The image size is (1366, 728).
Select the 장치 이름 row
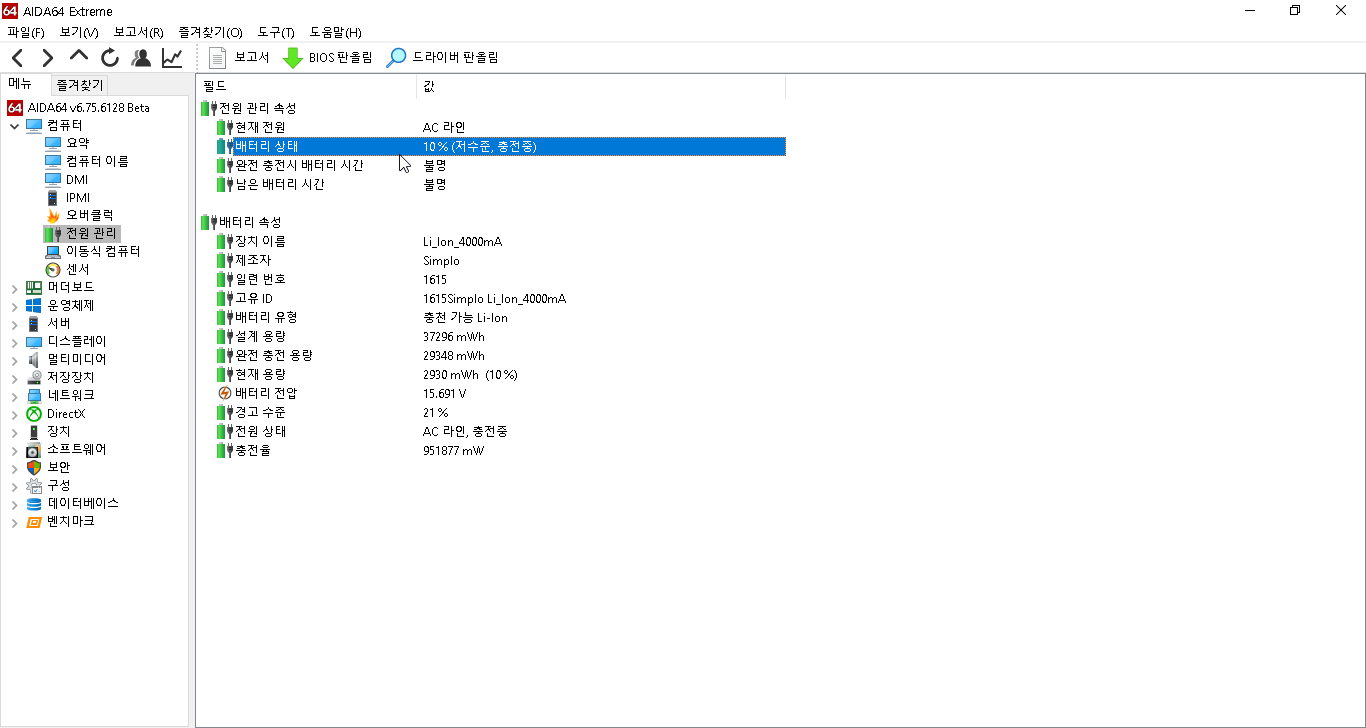coord(500,241)
